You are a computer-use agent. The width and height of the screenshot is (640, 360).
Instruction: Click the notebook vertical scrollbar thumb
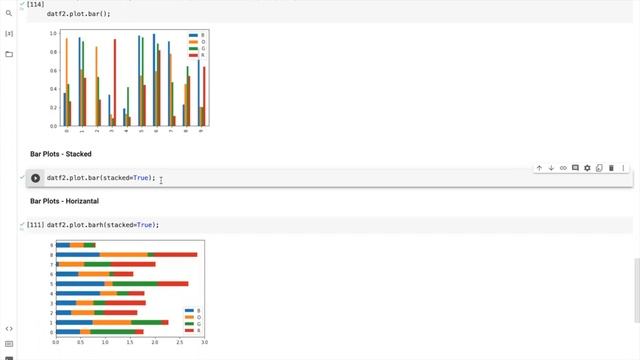[x=637, y=290]
